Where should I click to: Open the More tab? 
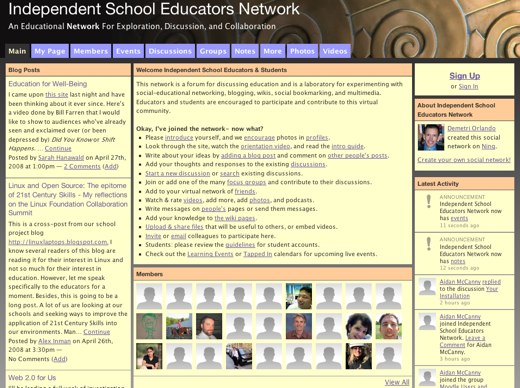(x=273, y=51)
